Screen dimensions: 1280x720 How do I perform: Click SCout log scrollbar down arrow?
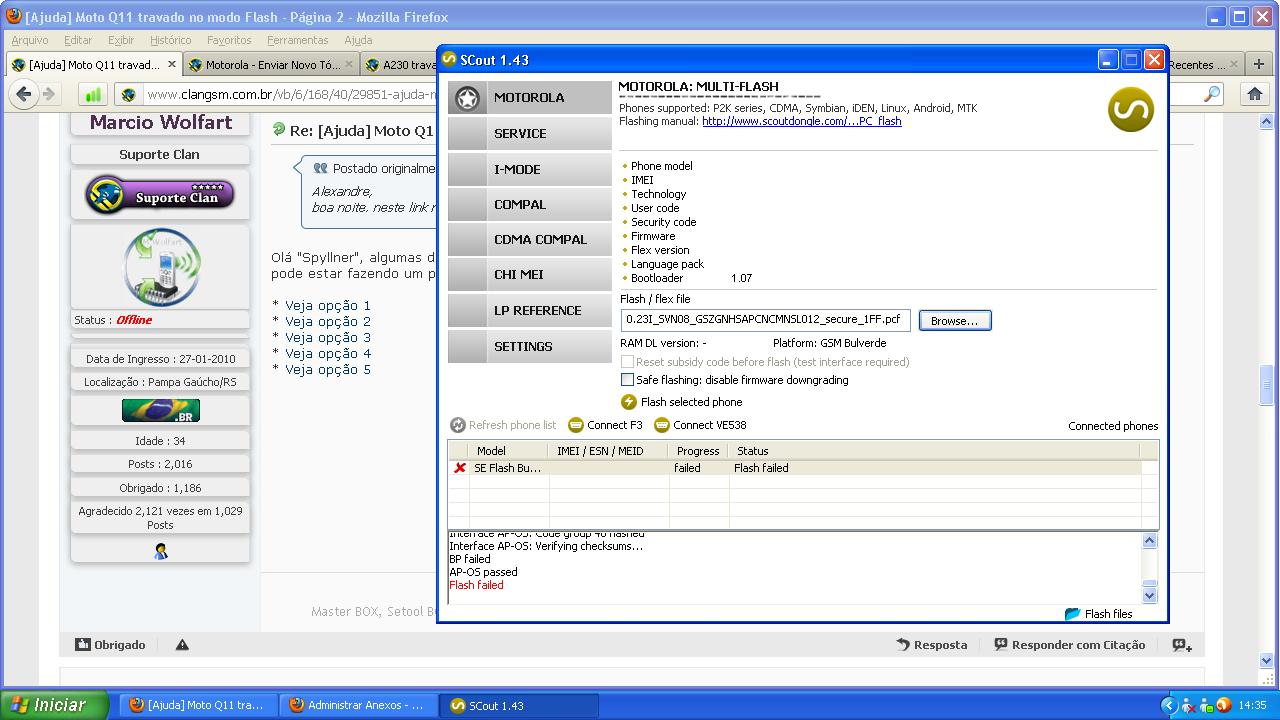[x=1150, y=595]
